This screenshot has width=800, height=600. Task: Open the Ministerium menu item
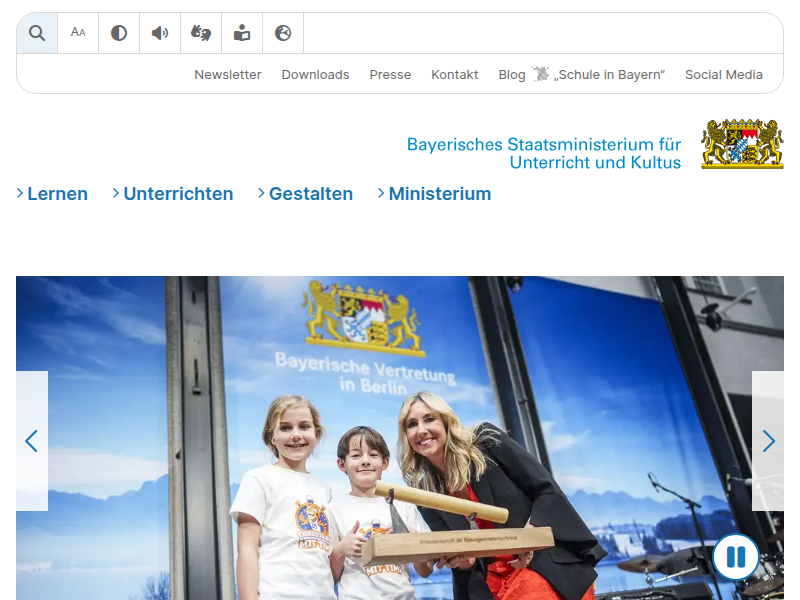[435, 194]
